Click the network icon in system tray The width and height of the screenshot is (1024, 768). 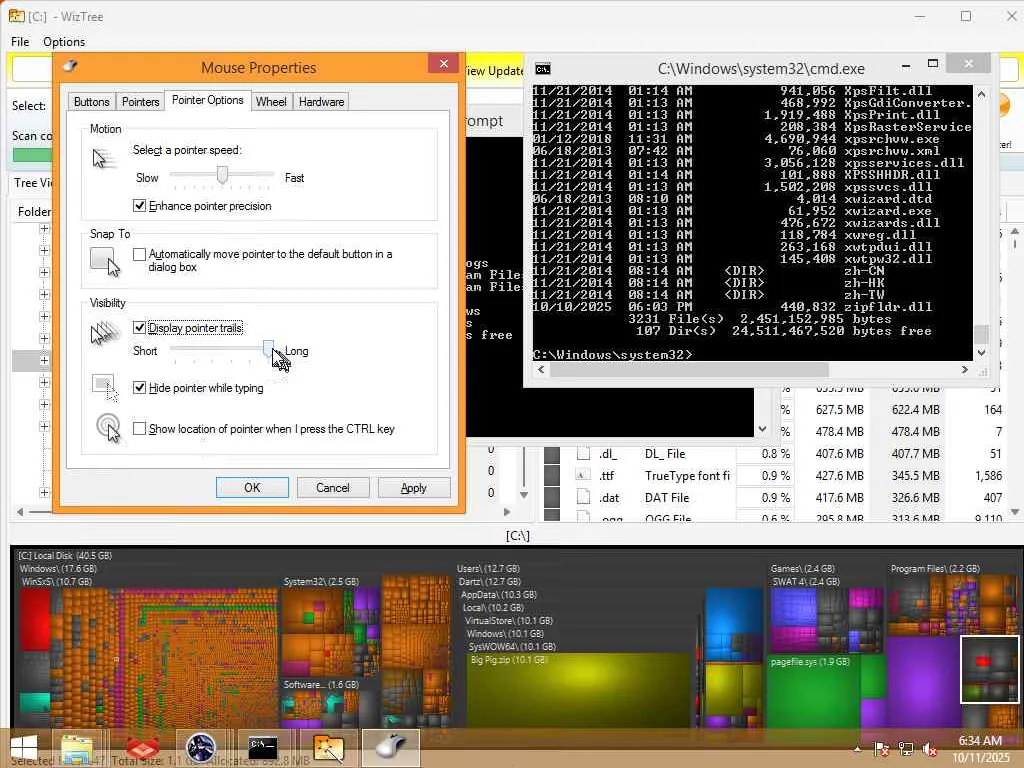906,749
